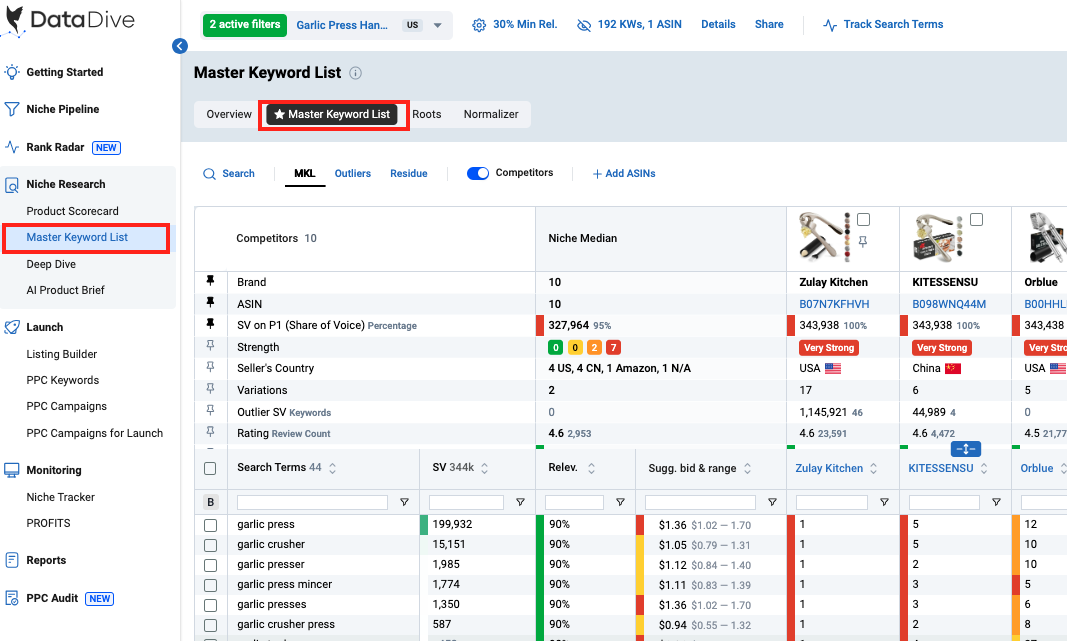Pin the Seller's Country row
This screenshot has height=641, width=1067.
point(210,367)
